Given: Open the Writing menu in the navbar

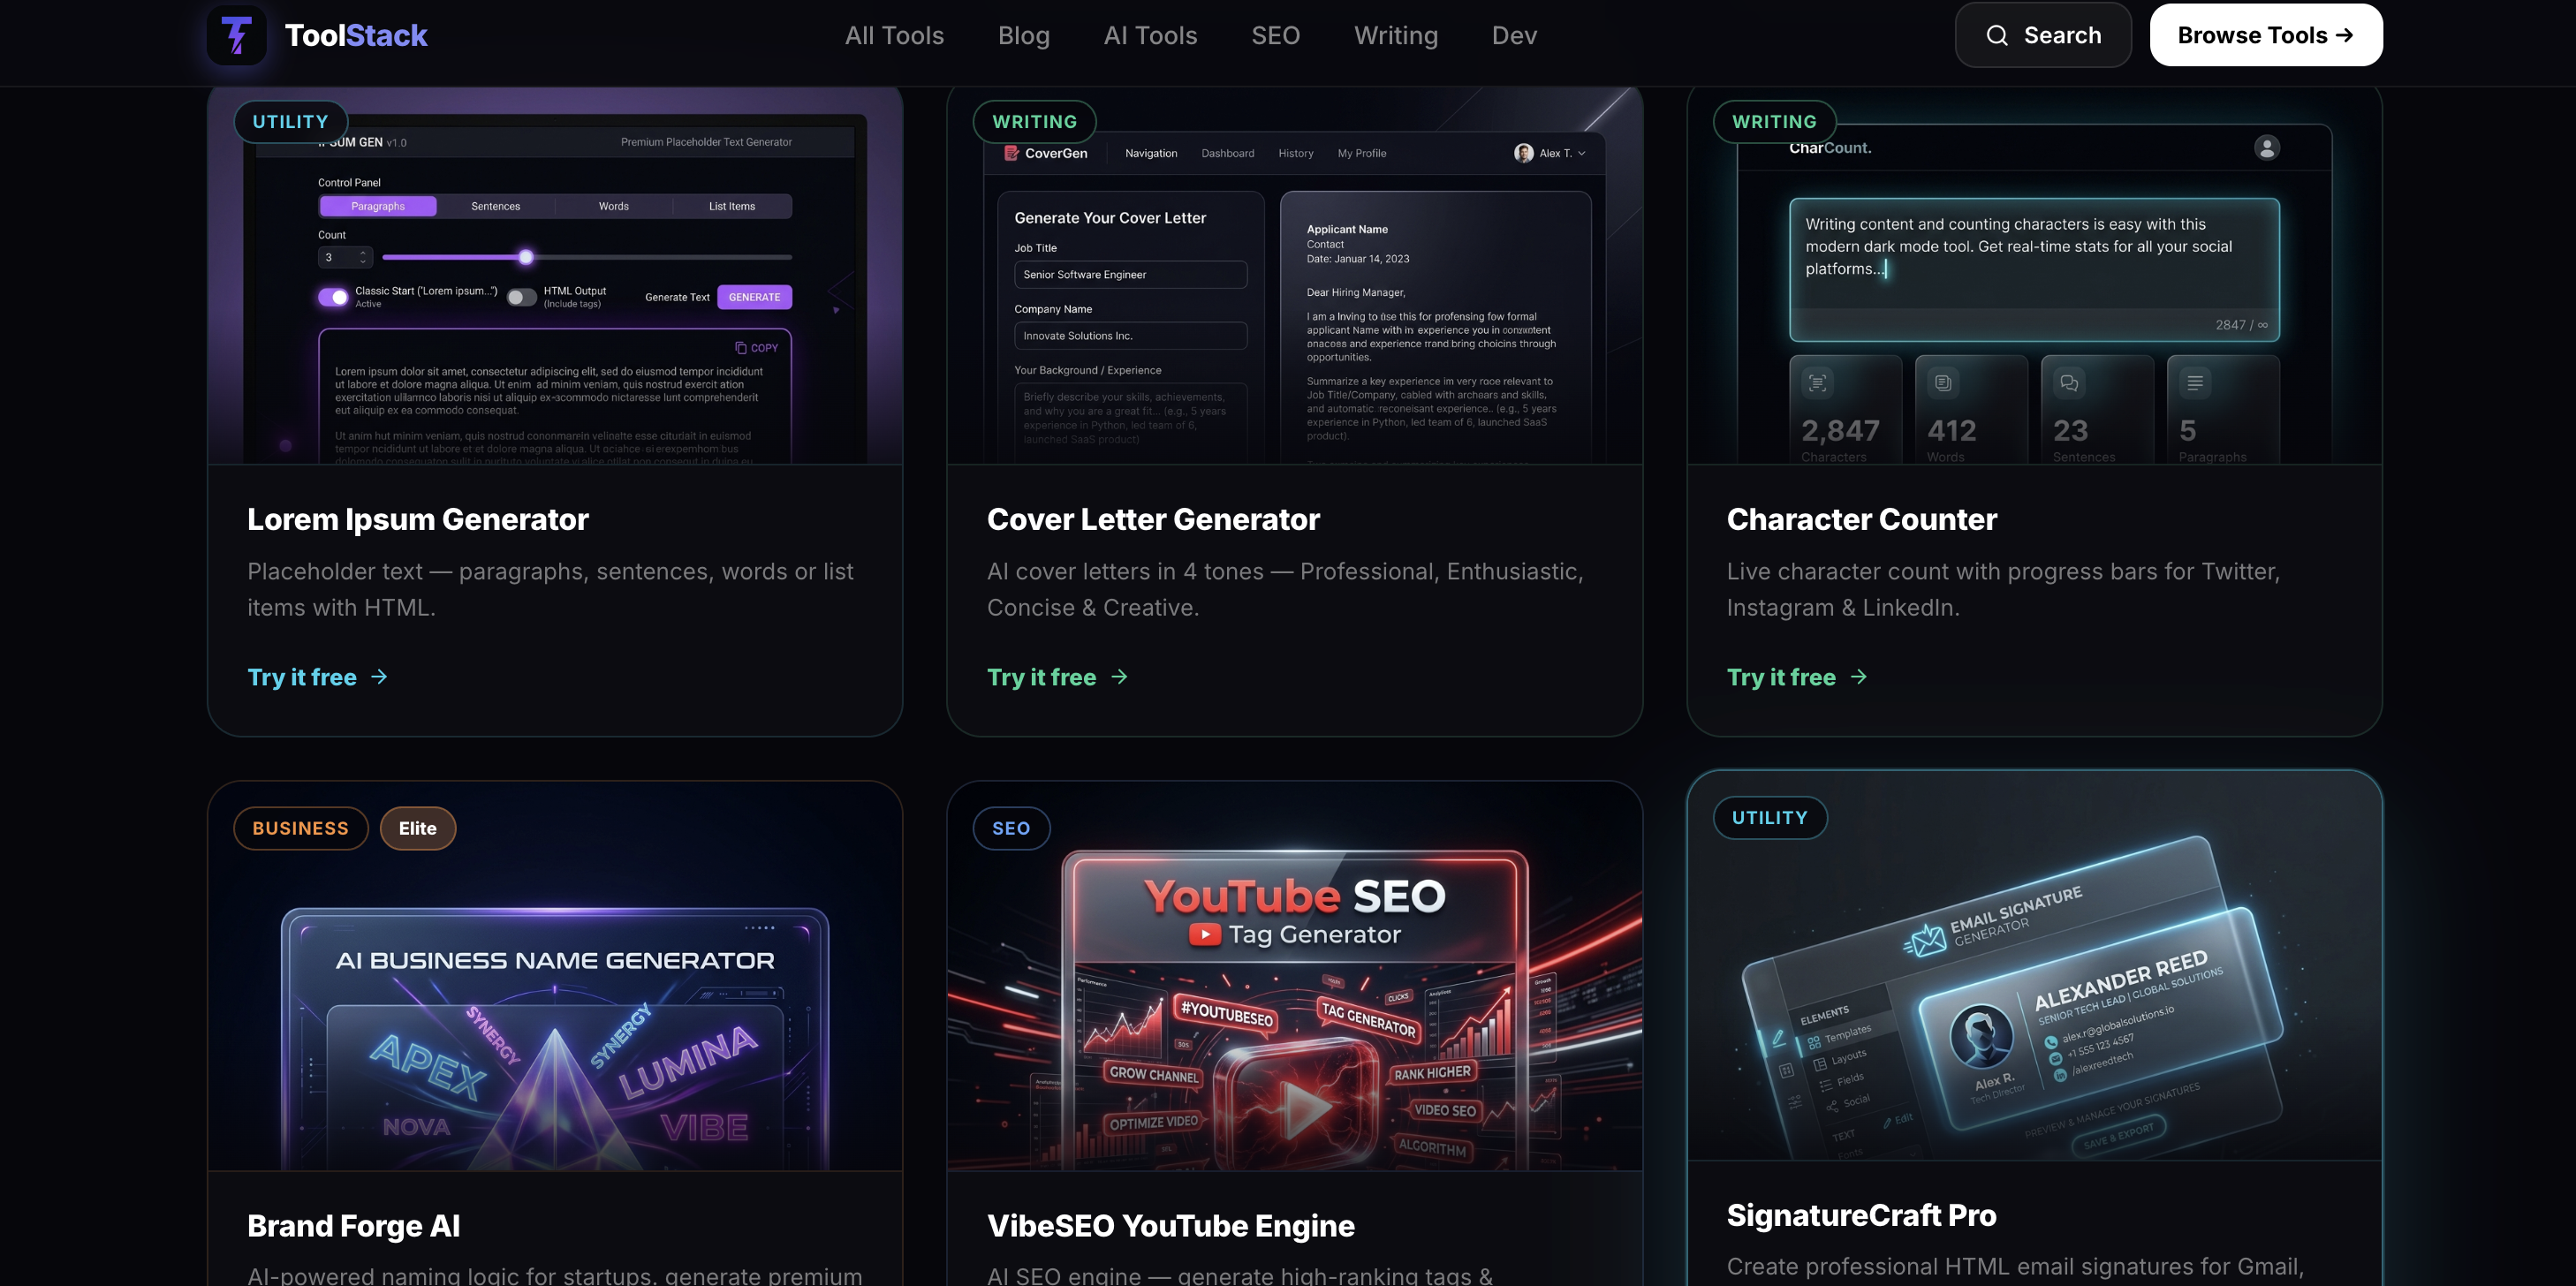Looking at the screenshot, I should (x=1396, y=35).
